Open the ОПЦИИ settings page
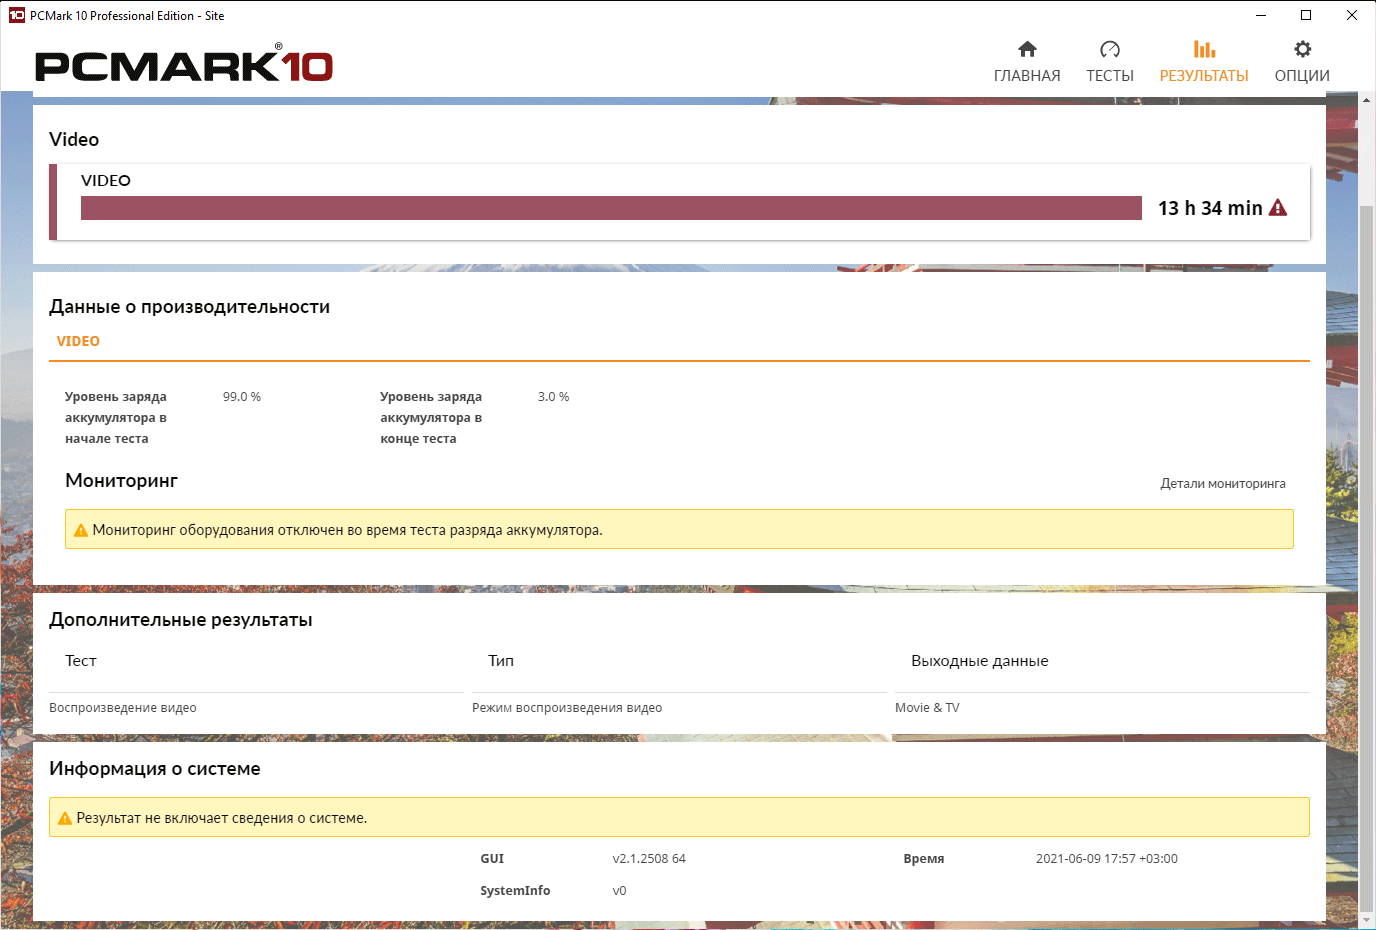The width and height of the screenshot is (1376, 930). [1302, 62]
